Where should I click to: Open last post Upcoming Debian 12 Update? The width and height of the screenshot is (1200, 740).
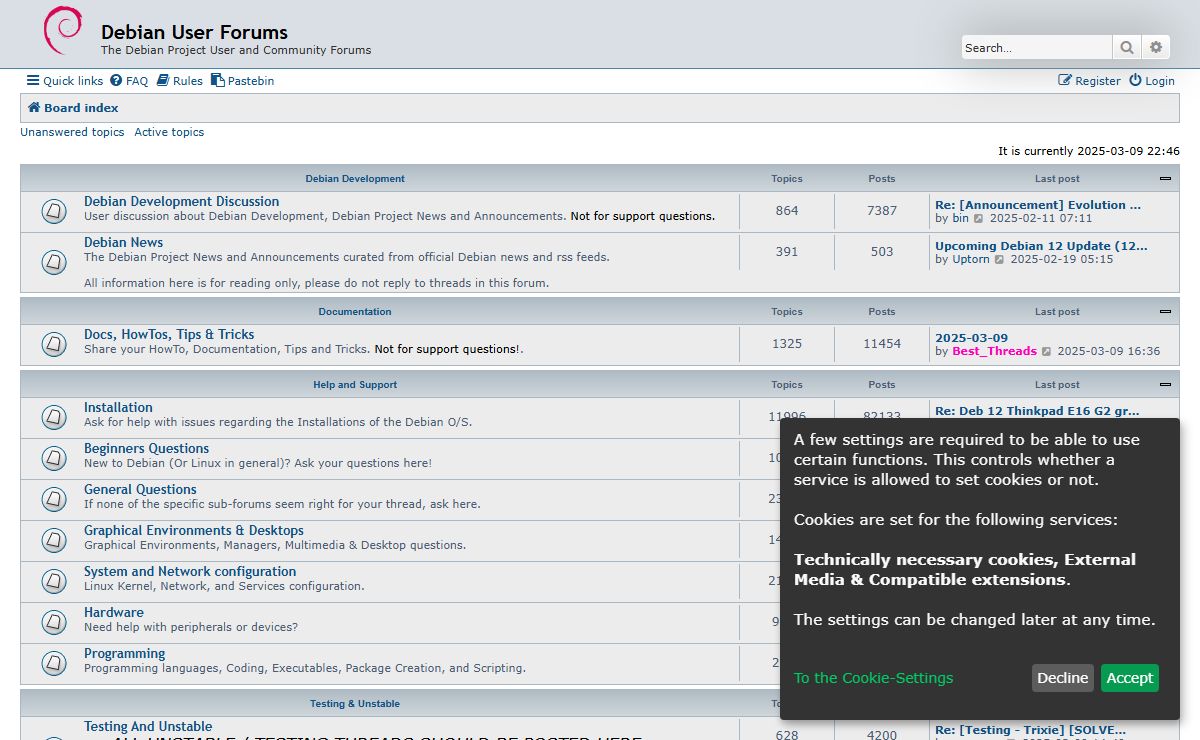[1041, 246]
